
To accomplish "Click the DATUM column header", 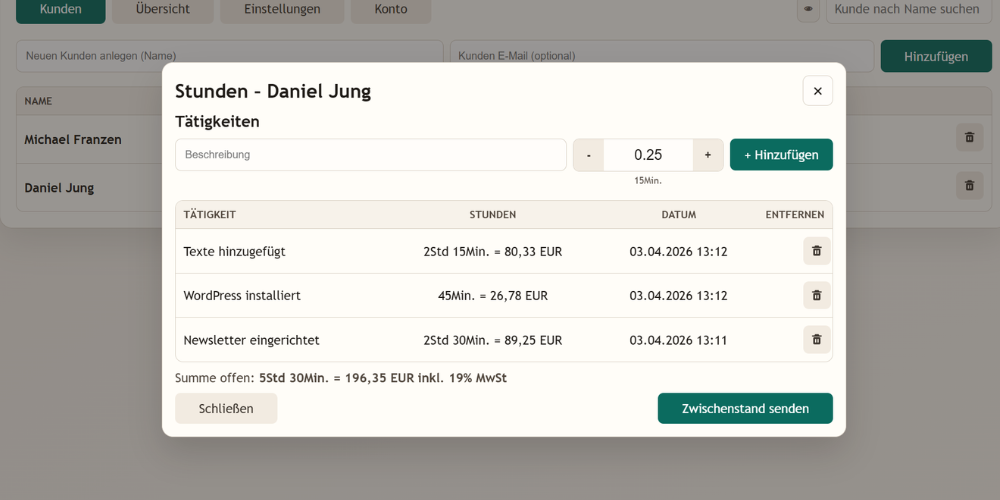I will 679,215.
